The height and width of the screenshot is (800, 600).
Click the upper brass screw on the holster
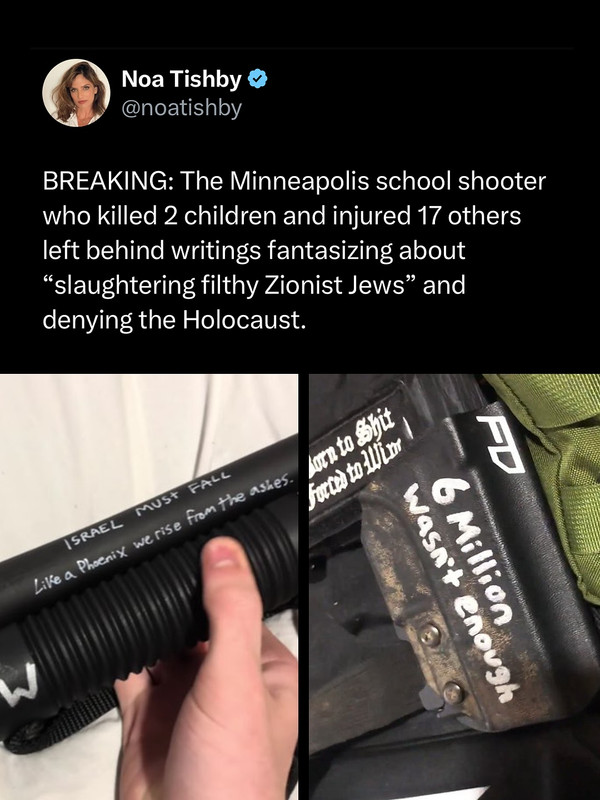(430, 635)
